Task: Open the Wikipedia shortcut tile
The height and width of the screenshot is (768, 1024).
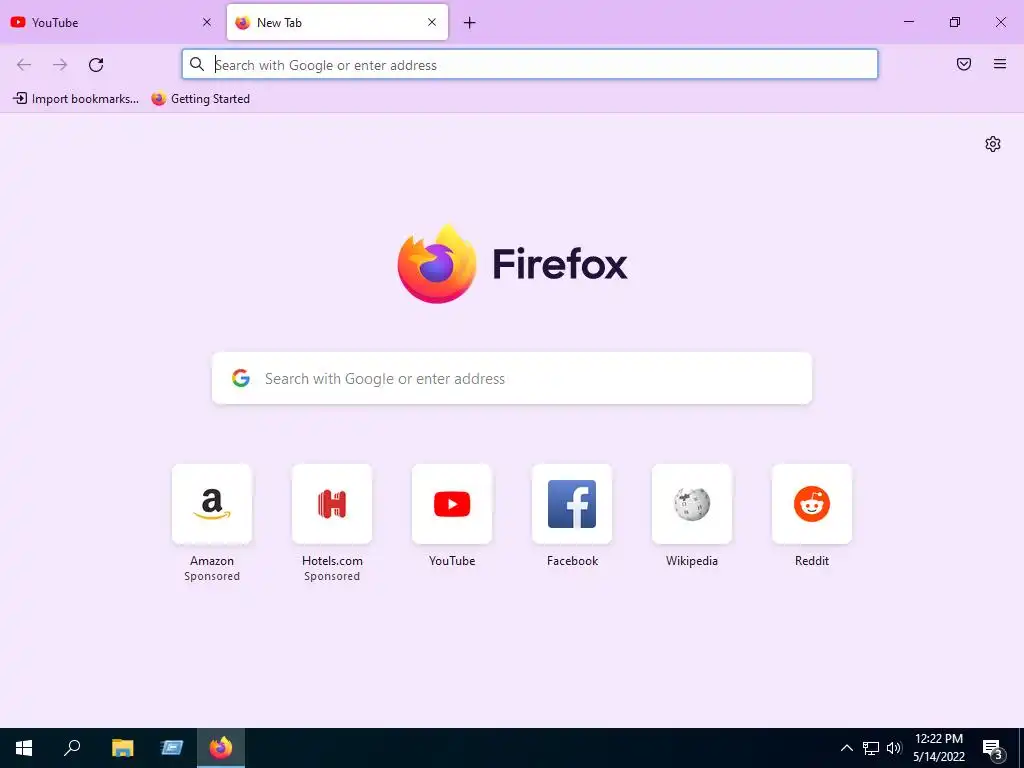Action: [692, 504]
